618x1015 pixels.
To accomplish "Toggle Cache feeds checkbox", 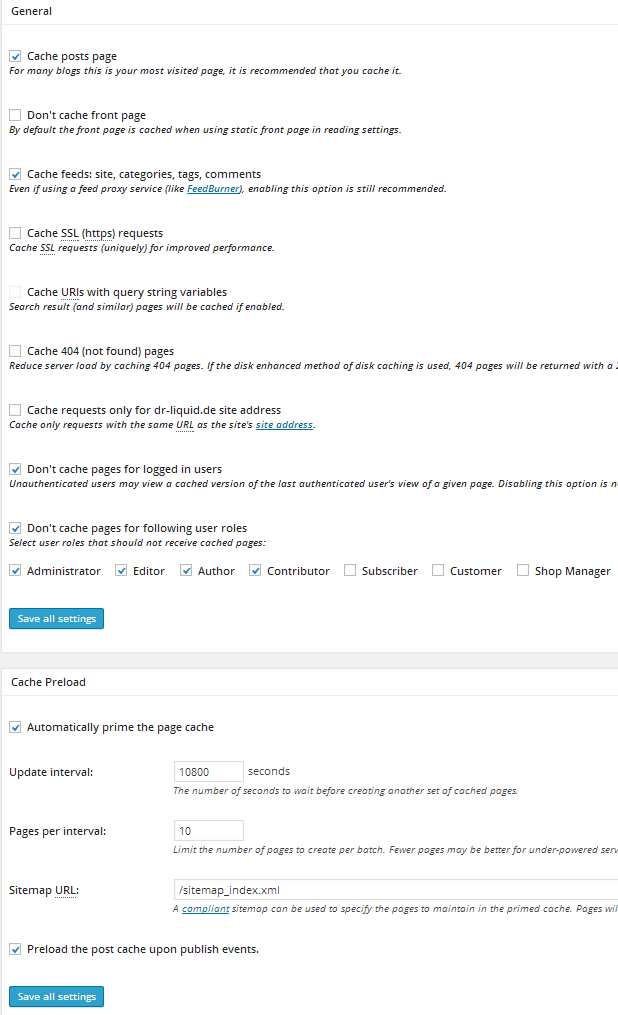I will coord(15,174).
